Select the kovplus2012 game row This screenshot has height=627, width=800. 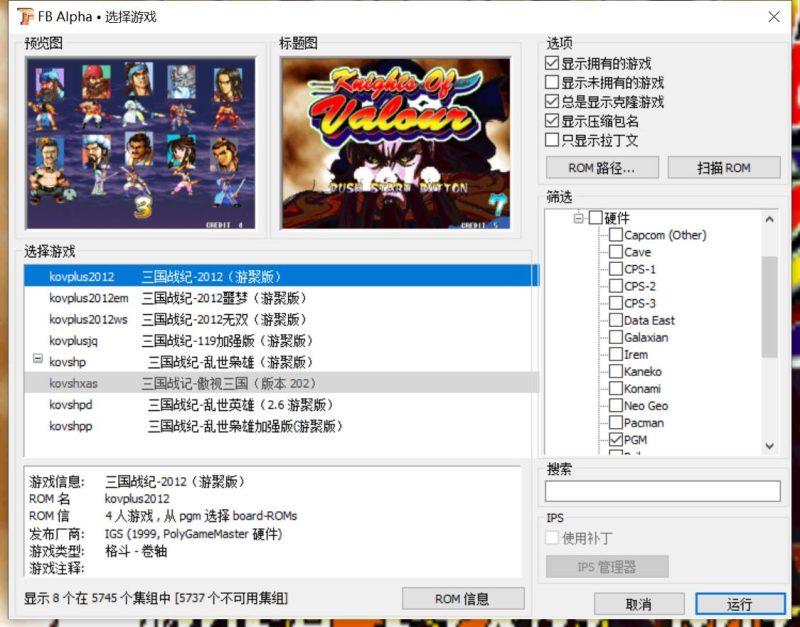(x=280, y=277)
